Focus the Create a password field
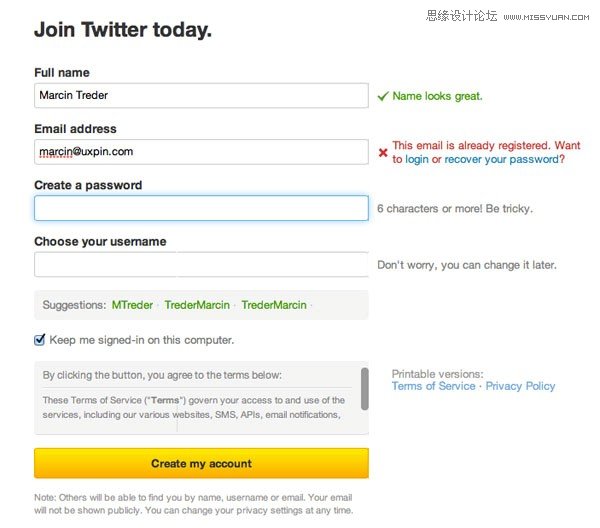Viewport: 600px width, 528px height. (201, 208)
